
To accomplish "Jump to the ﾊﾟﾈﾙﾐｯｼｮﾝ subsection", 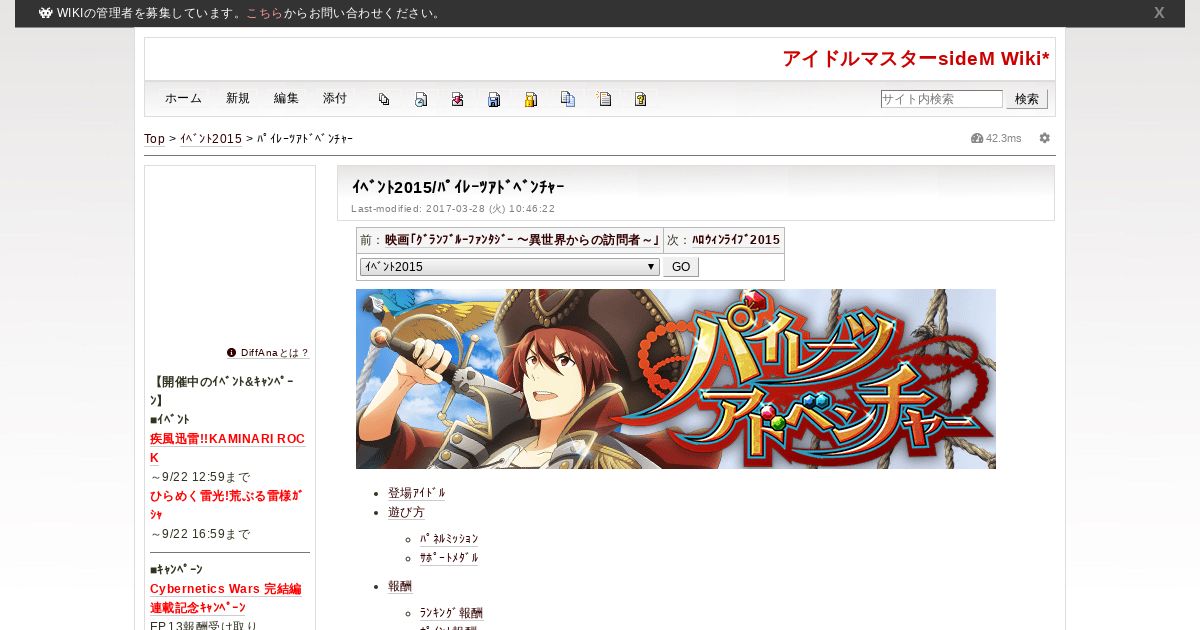I will point(449,539).
